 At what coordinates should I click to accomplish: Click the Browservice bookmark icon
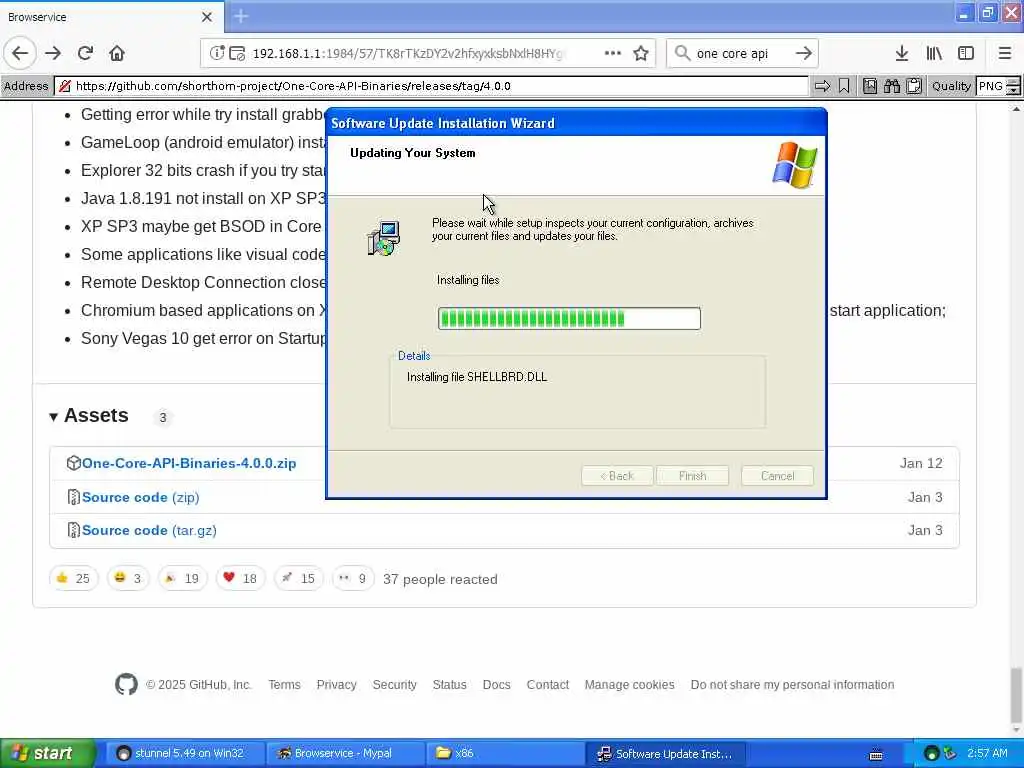pos(844,86)
